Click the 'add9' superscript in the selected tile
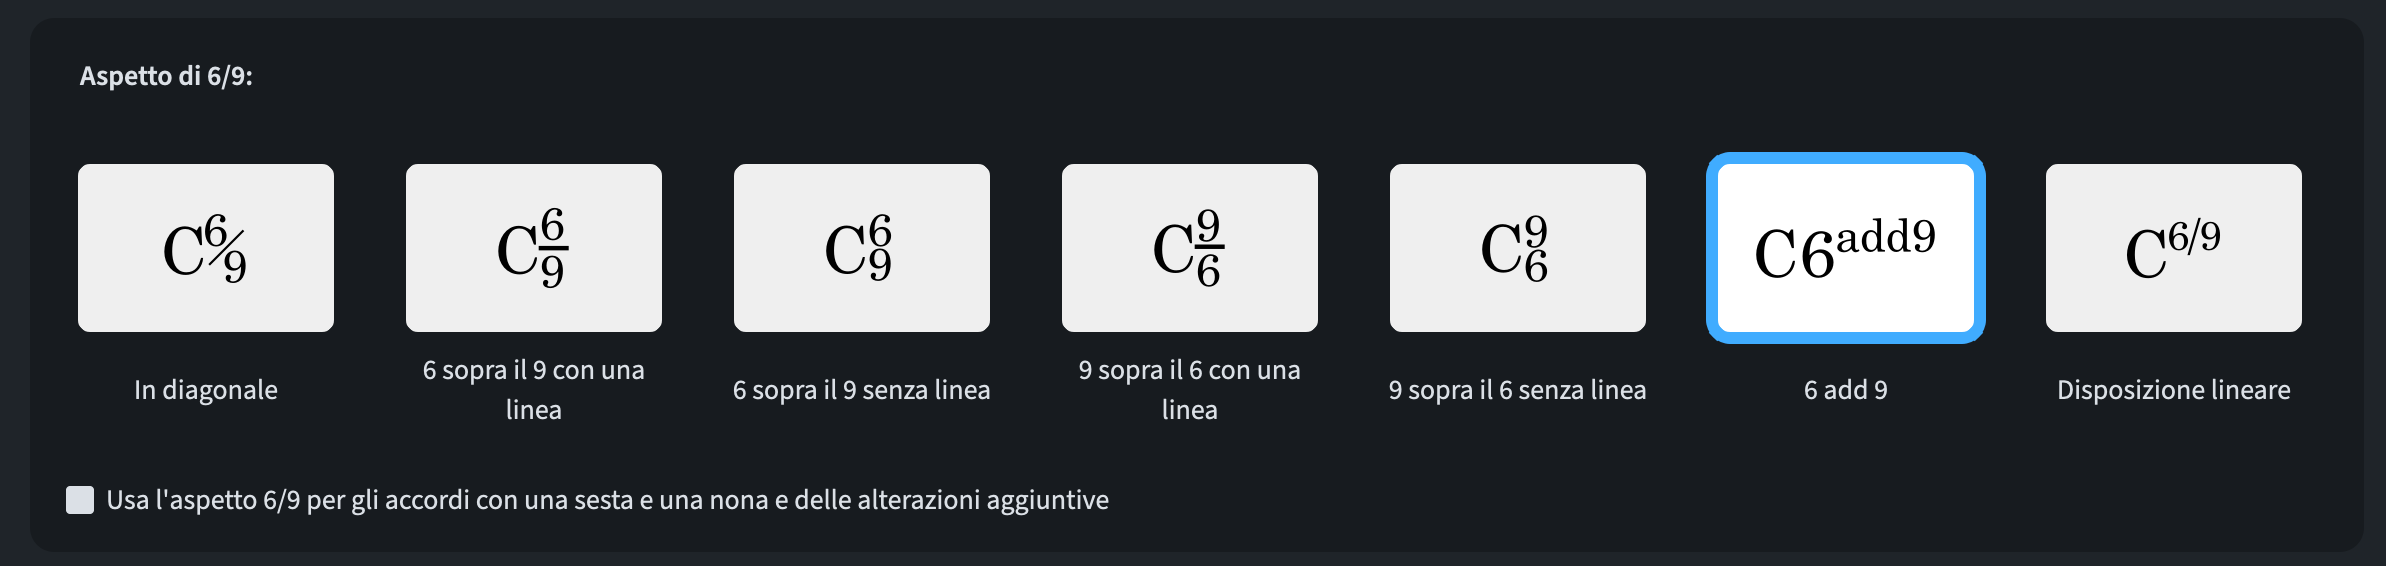Screen dimensions: 2386x566 pos(1886,238)
